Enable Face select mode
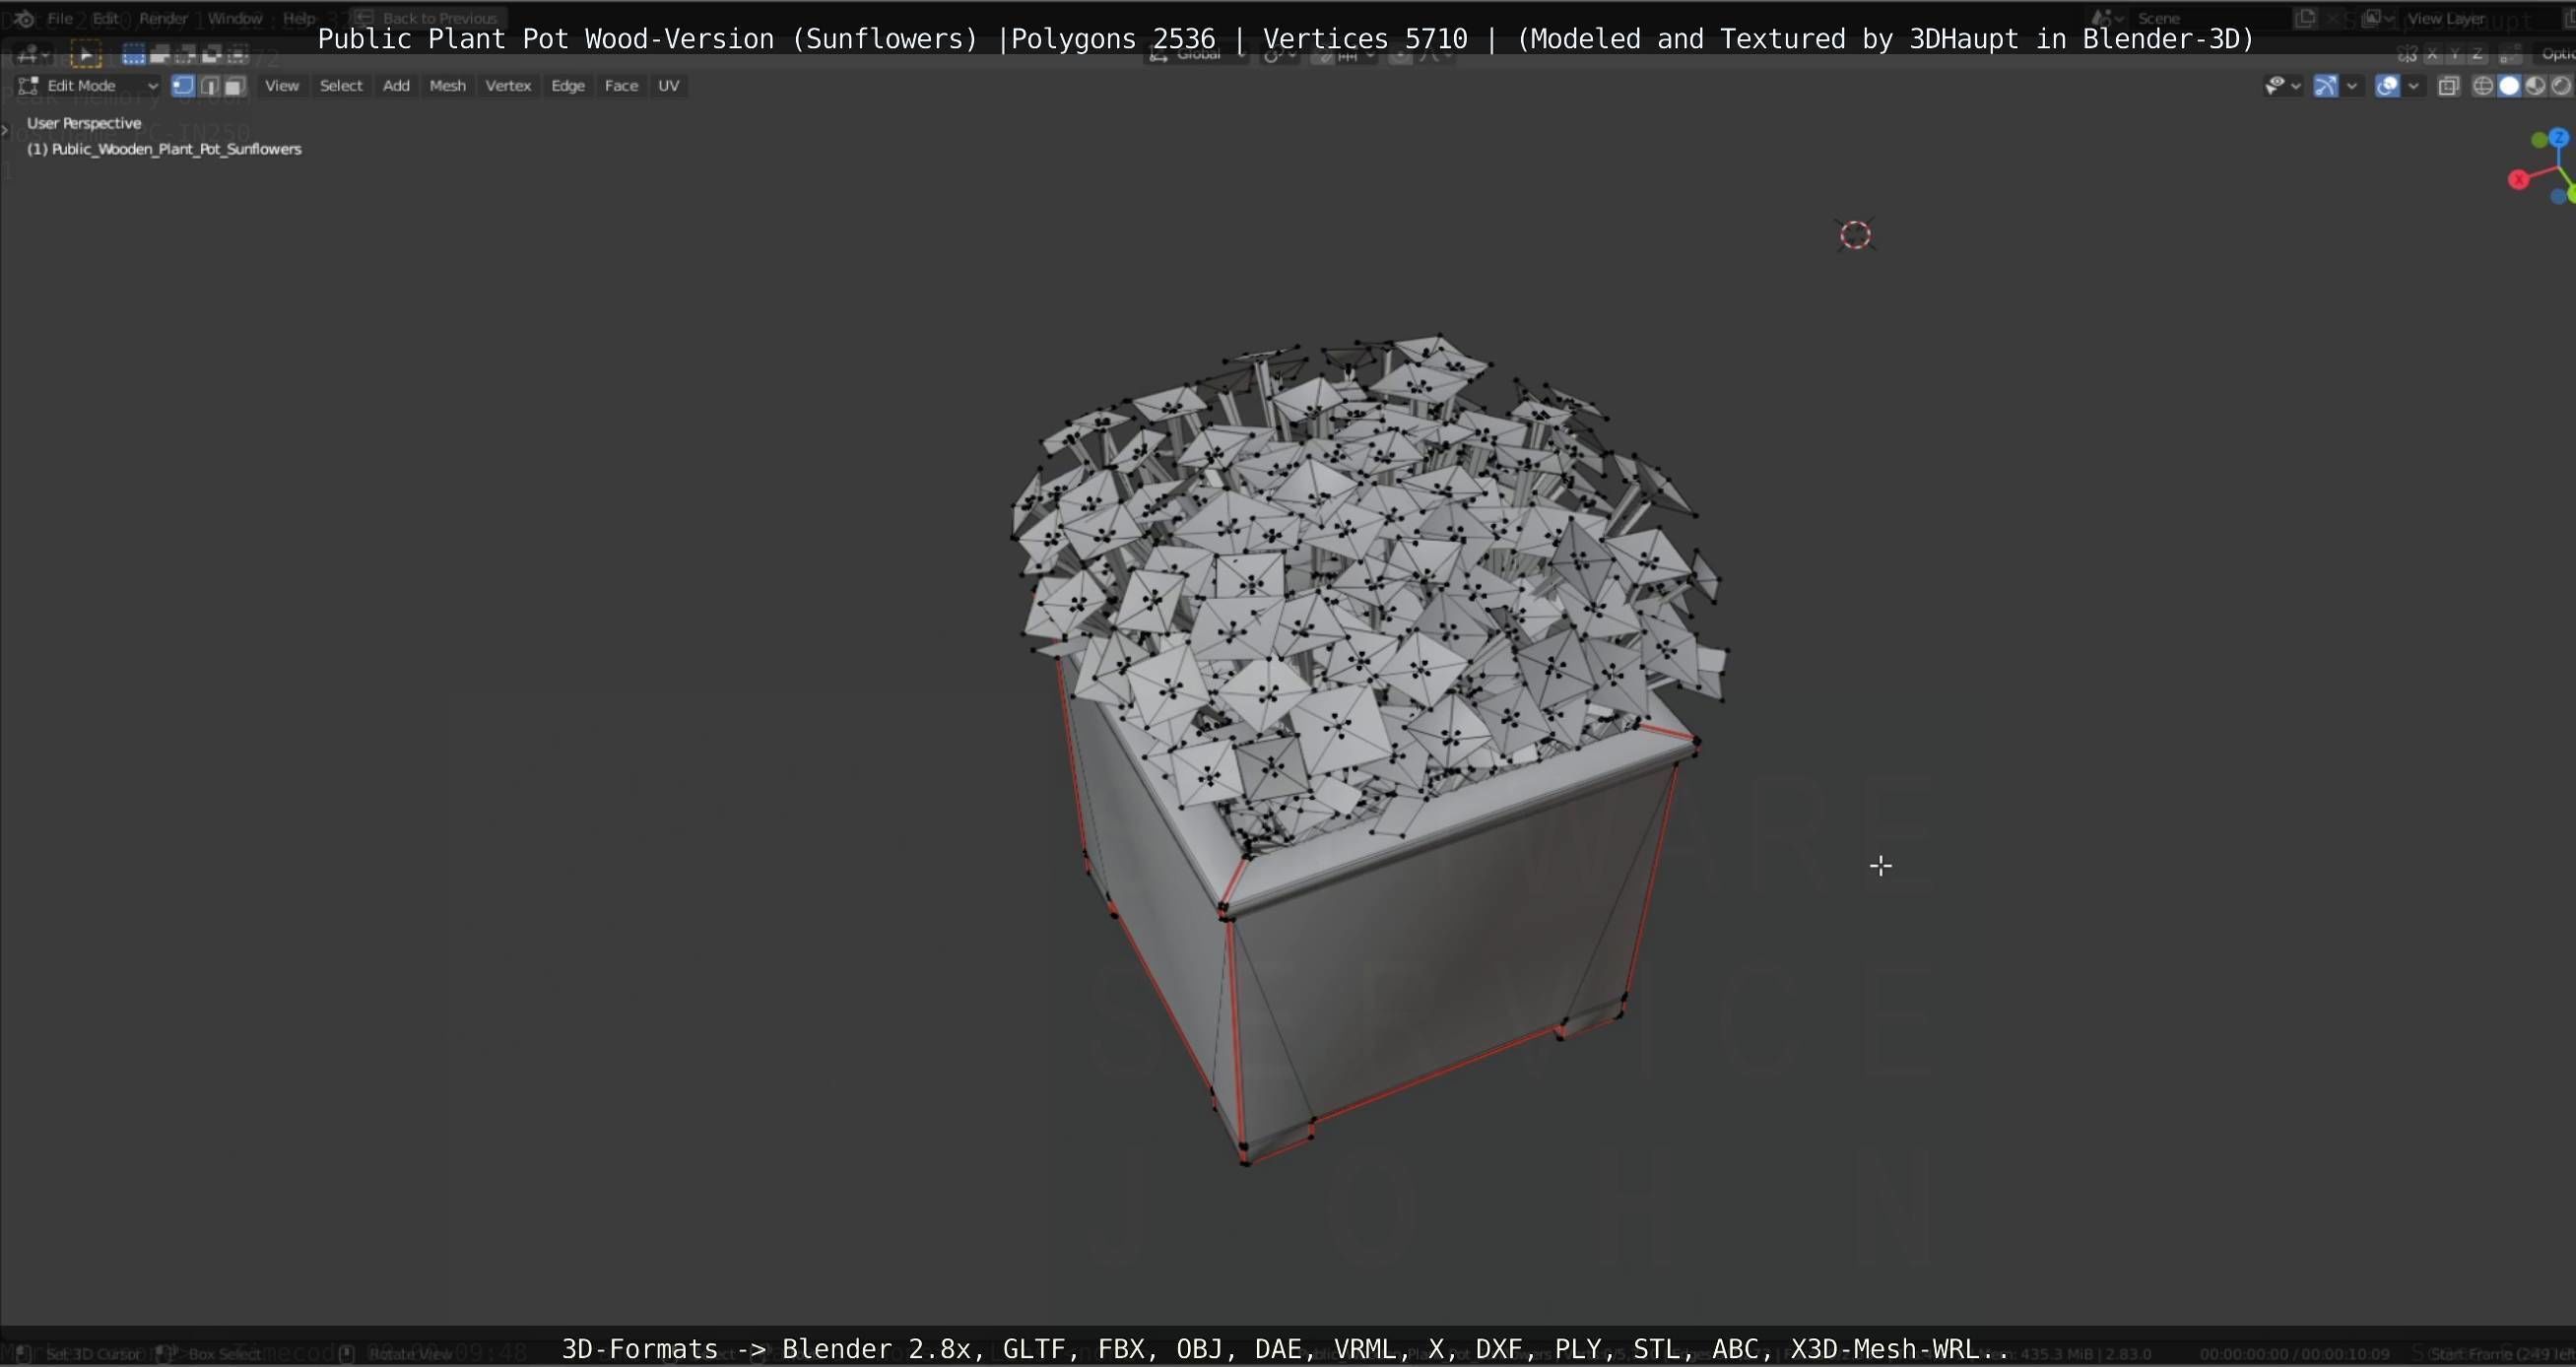 (234, 86)
